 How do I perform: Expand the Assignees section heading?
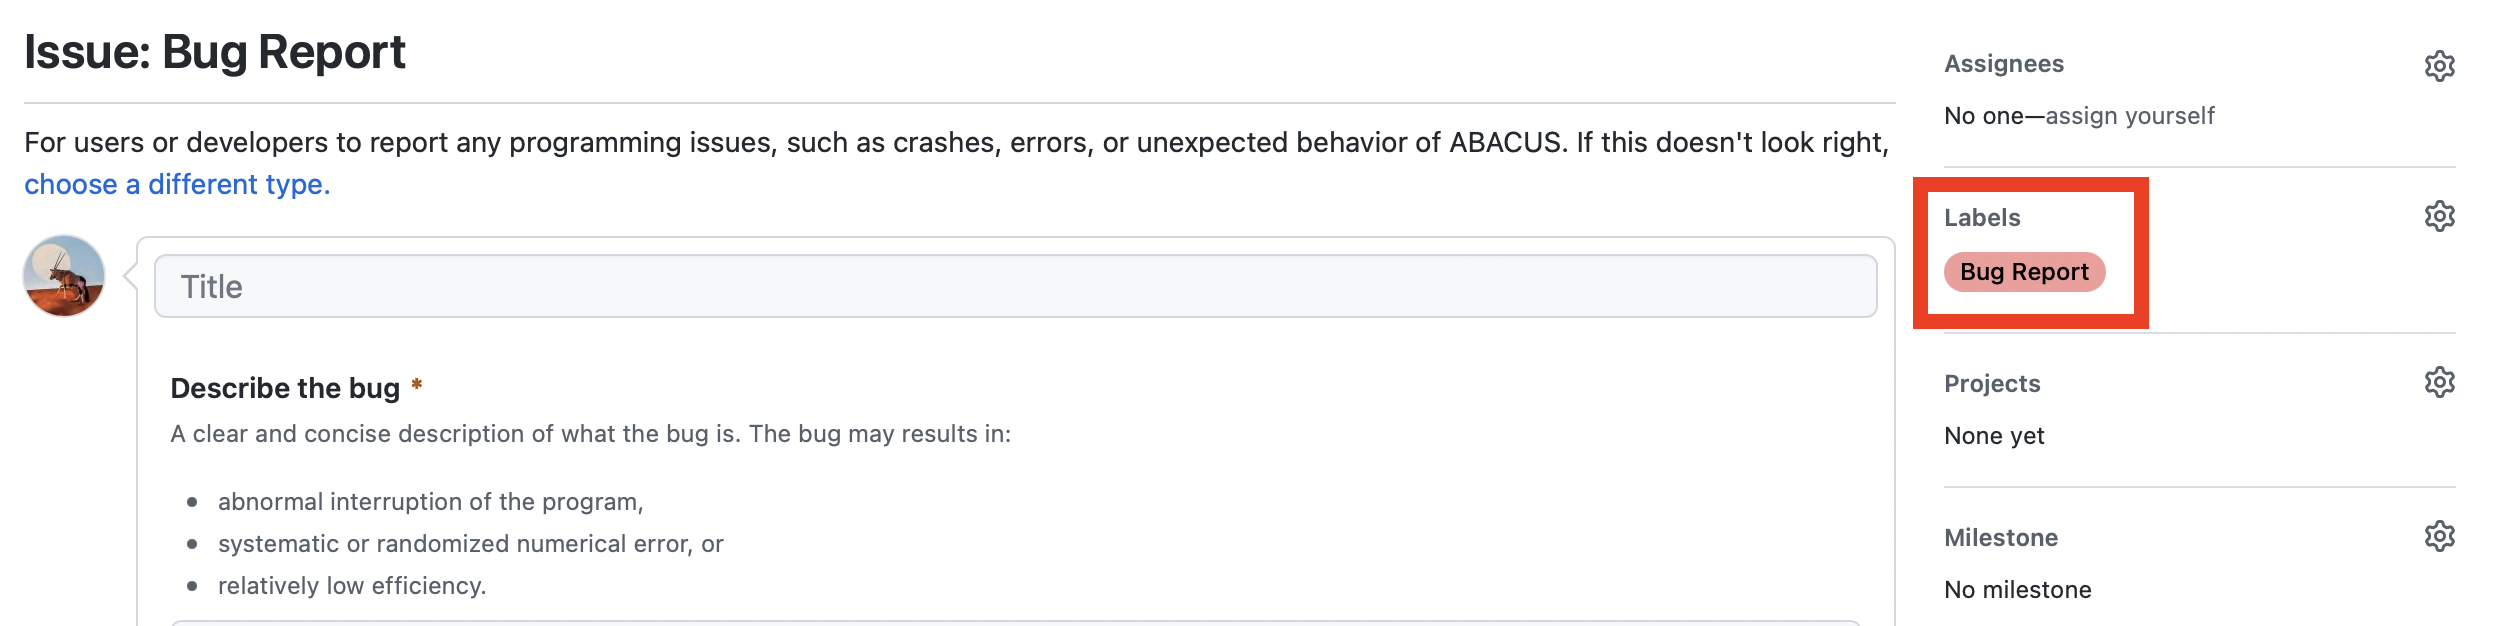click(2003, 64)
